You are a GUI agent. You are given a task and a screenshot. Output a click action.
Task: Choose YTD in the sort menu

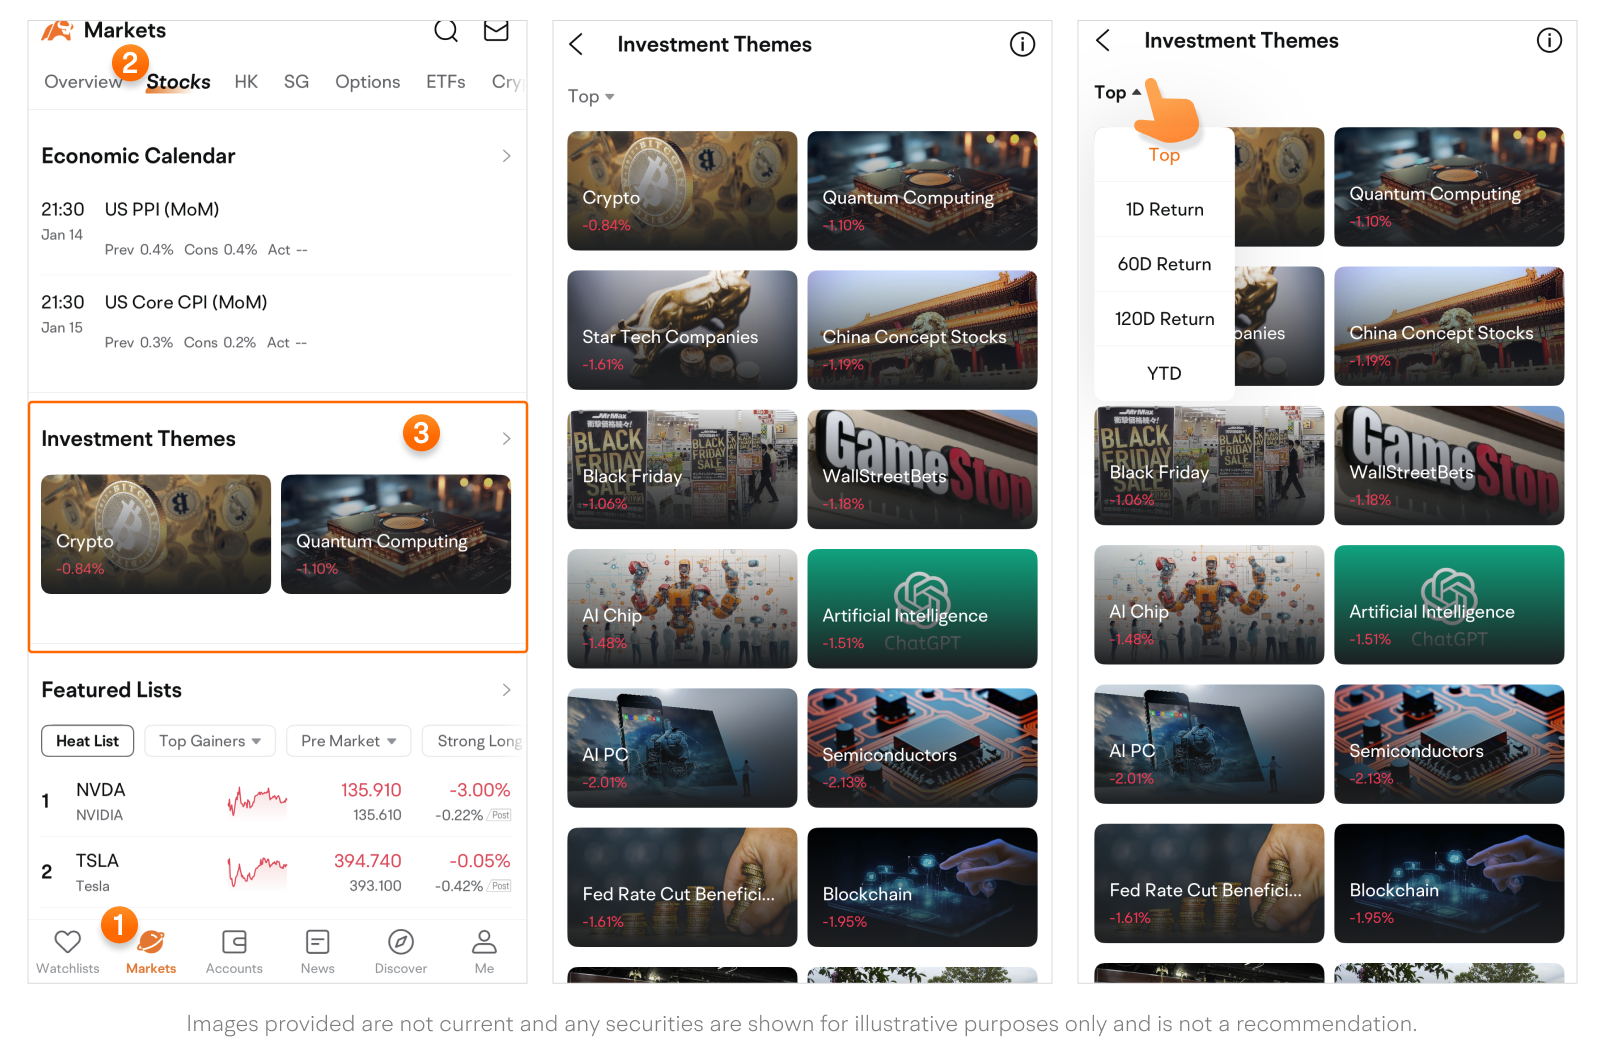click(1164, 374)
